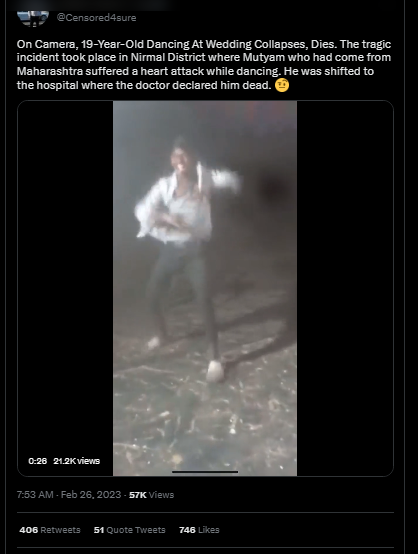Viewport: 418px width, 554px height.
Task: Click the raised-eyebrow emoji in tweet
Action: (x=282, y=85)
